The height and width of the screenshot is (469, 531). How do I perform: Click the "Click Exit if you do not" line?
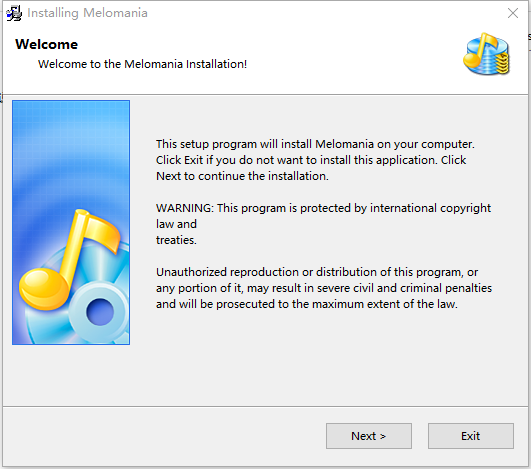311,160
